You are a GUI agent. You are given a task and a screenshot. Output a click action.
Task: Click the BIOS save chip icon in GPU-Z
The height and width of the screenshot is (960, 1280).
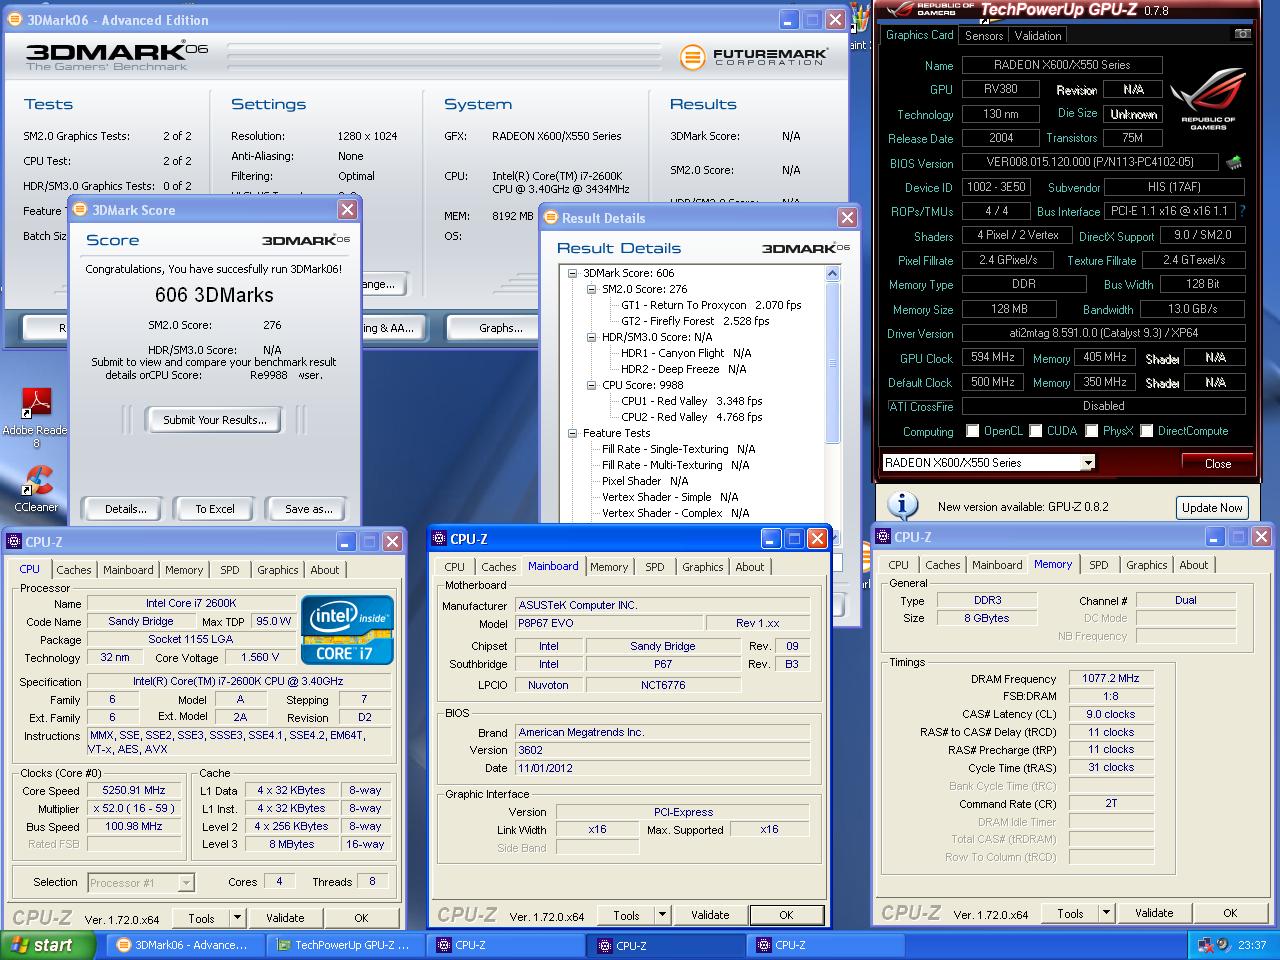(1234, 162)
